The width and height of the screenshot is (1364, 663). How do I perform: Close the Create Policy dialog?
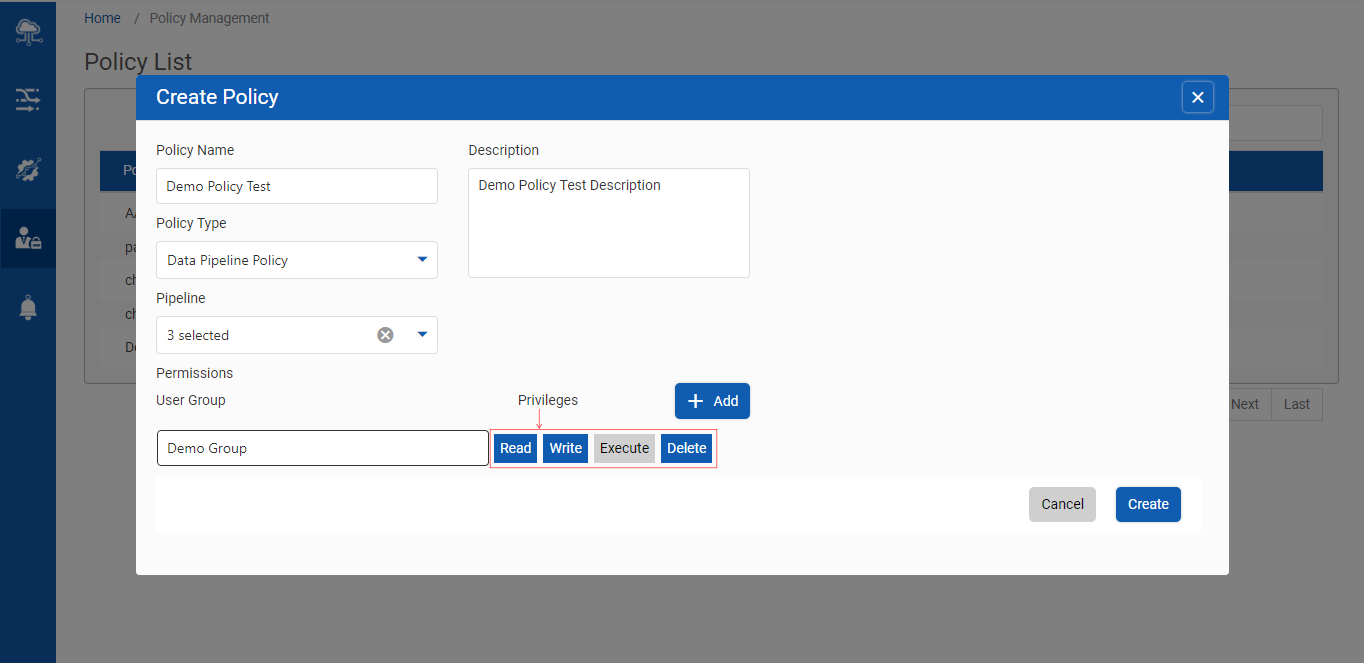[x=1197, y=97]
